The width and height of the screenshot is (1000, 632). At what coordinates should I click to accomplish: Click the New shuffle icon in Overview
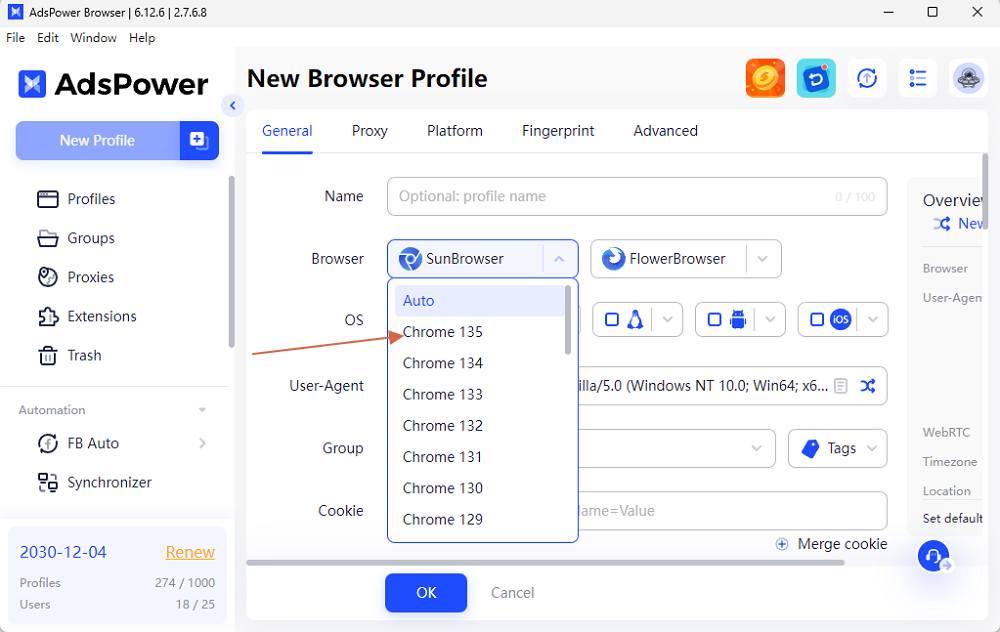942,224
